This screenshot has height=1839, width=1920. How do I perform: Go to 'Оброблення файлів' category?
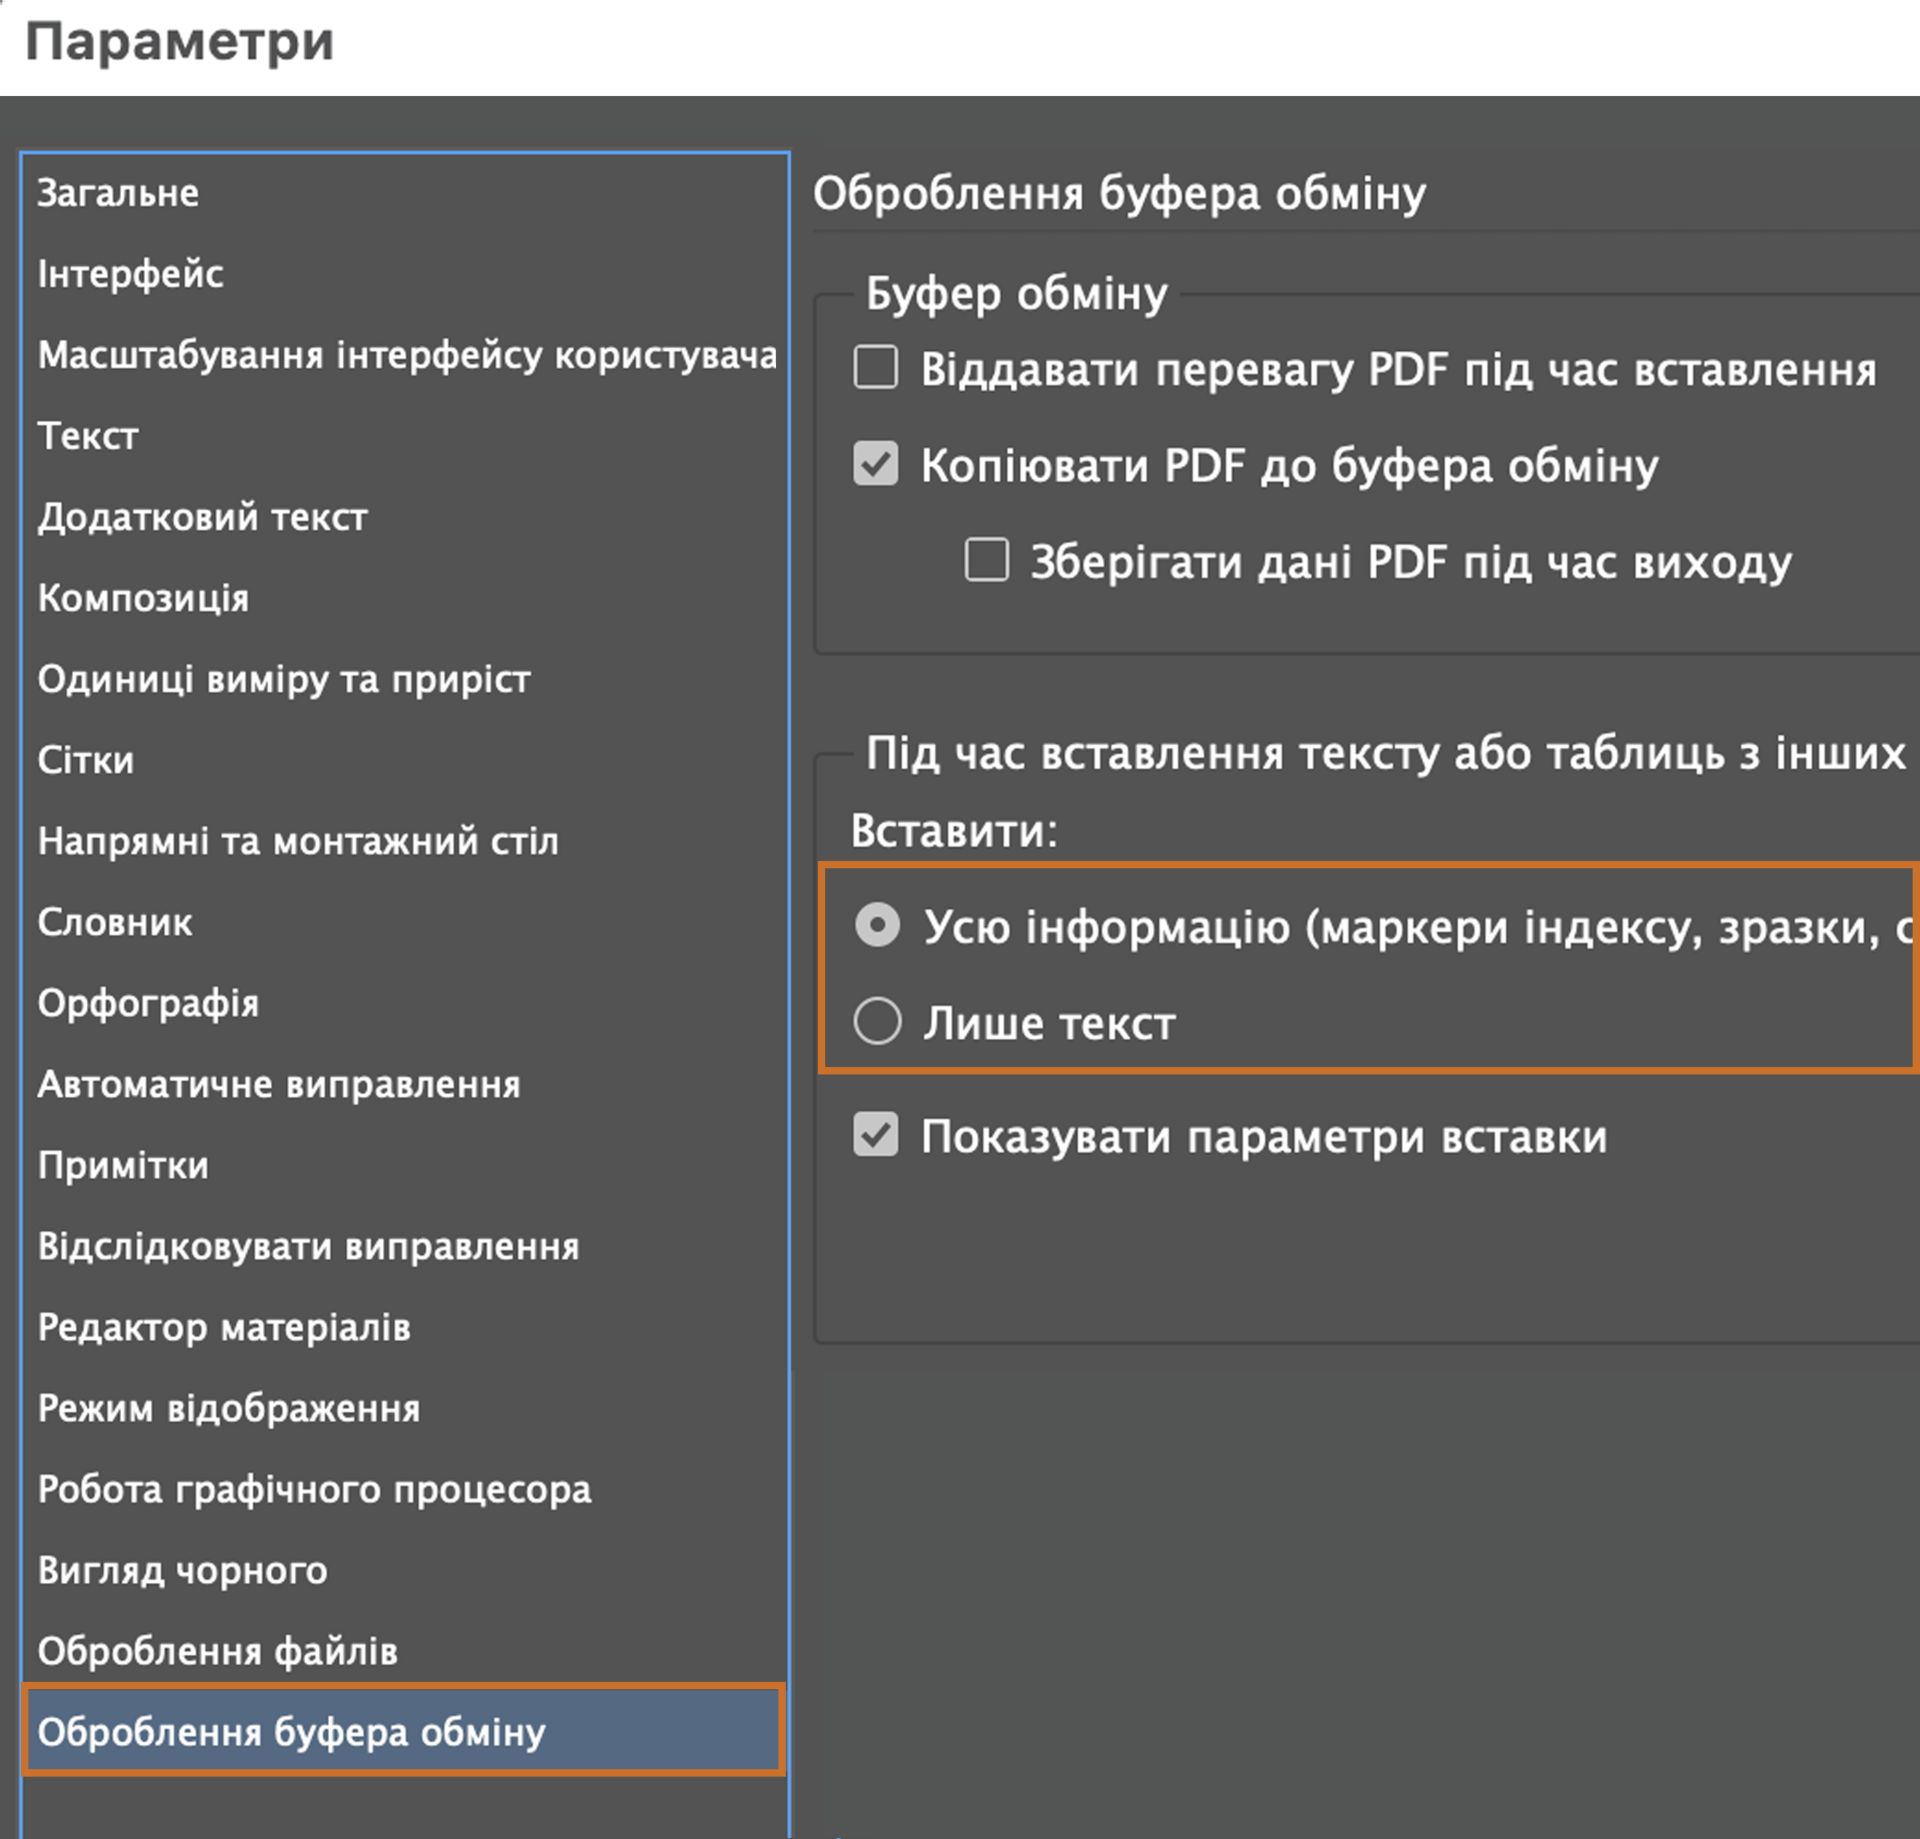tap(217, 1651)
